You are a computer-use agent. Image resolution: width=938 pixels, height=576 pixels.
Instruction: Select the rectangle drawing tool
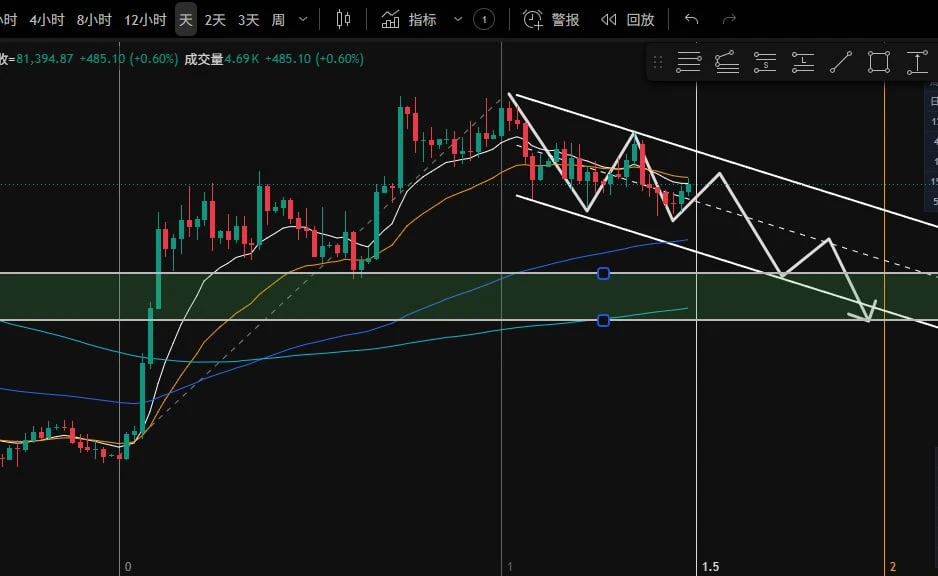pos(879,62)
